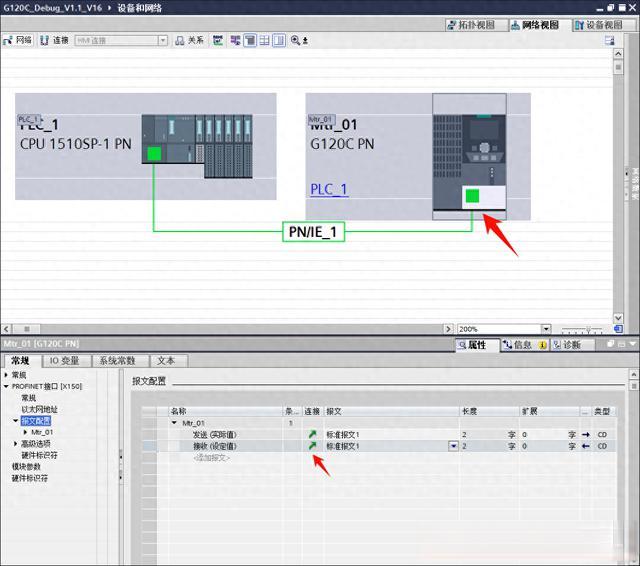Click the show addresses icon after 关系

pos(218,40)
